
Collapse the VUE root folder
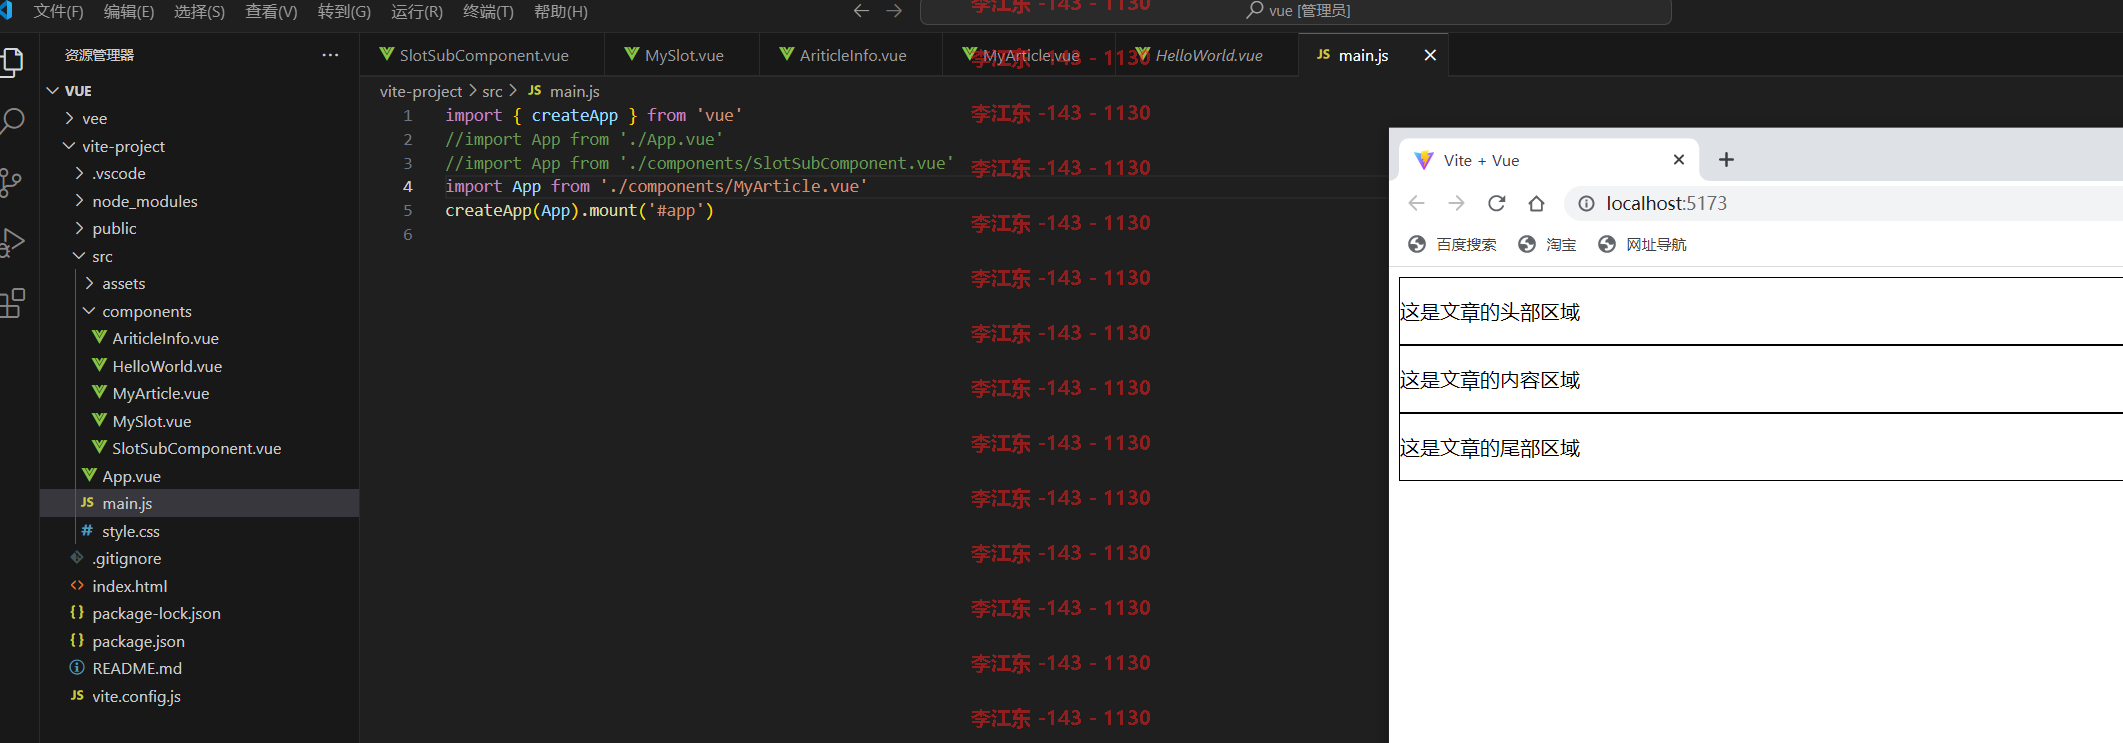click(199, 91)
